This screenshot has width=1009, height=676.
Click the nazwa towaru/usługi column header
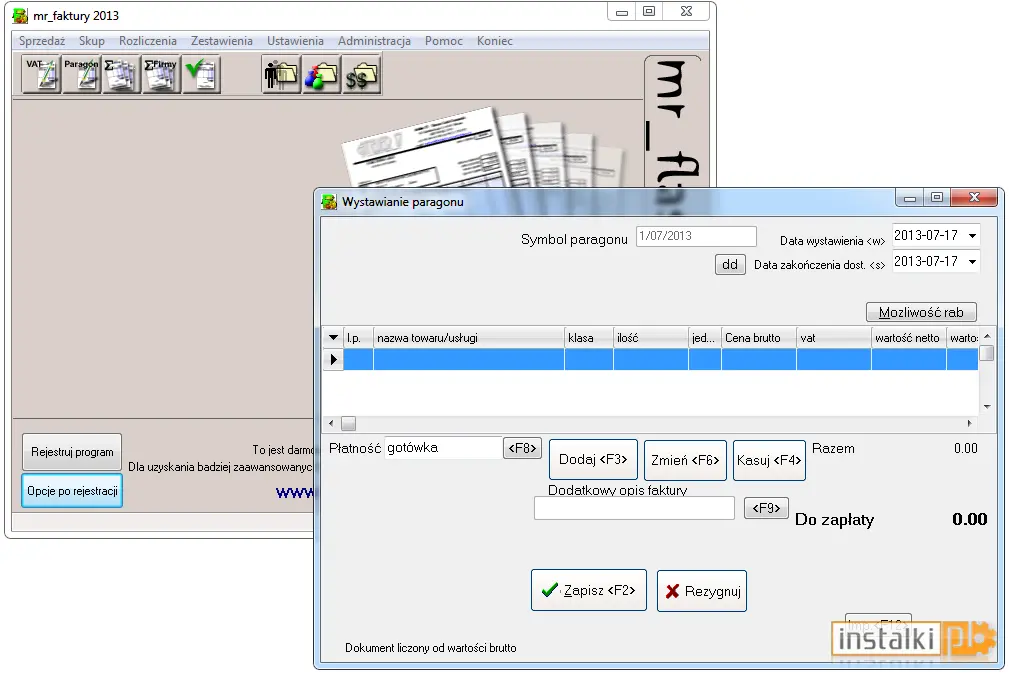click(468, 338)
